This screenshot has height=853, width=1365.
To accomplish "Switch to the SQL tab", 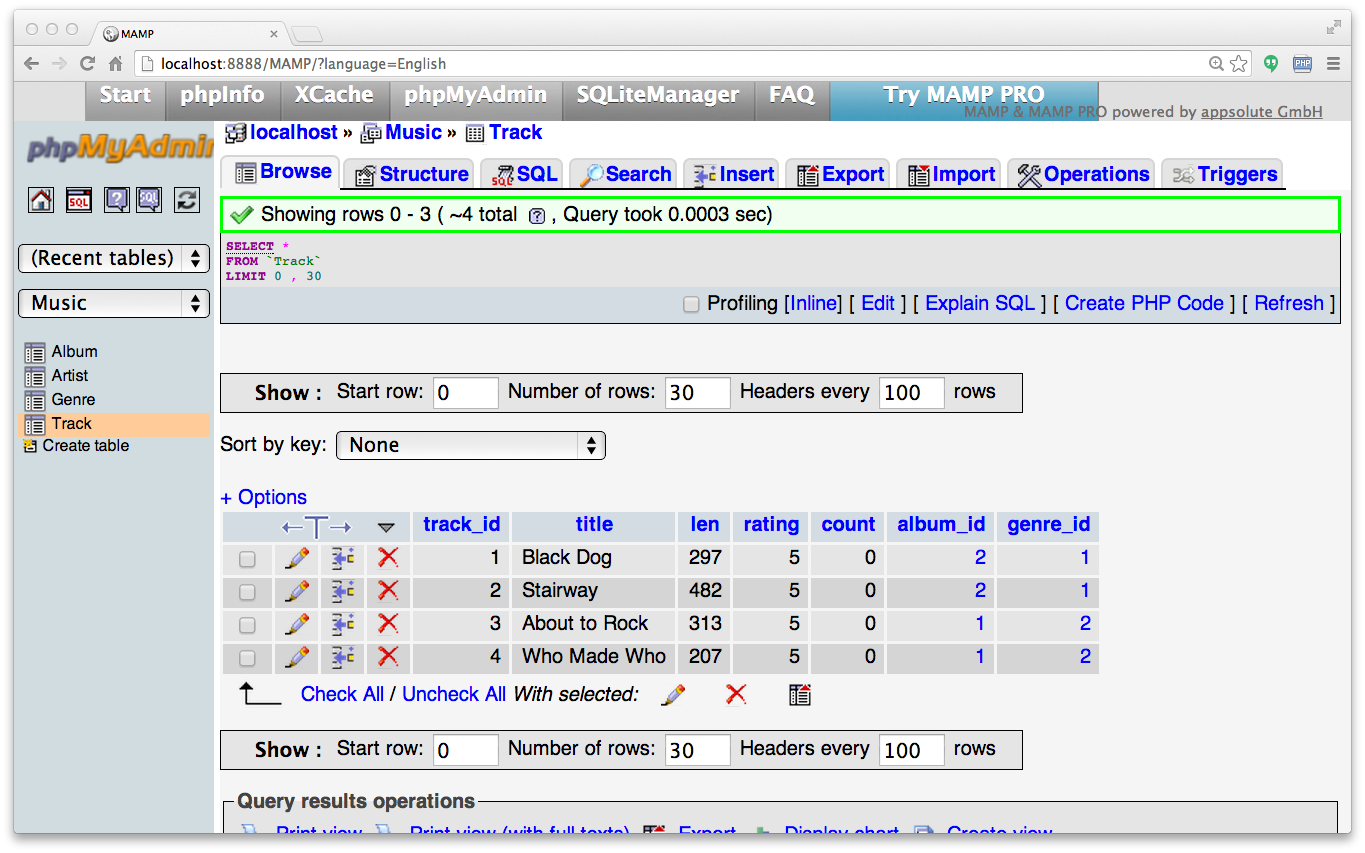I will 524,174.
